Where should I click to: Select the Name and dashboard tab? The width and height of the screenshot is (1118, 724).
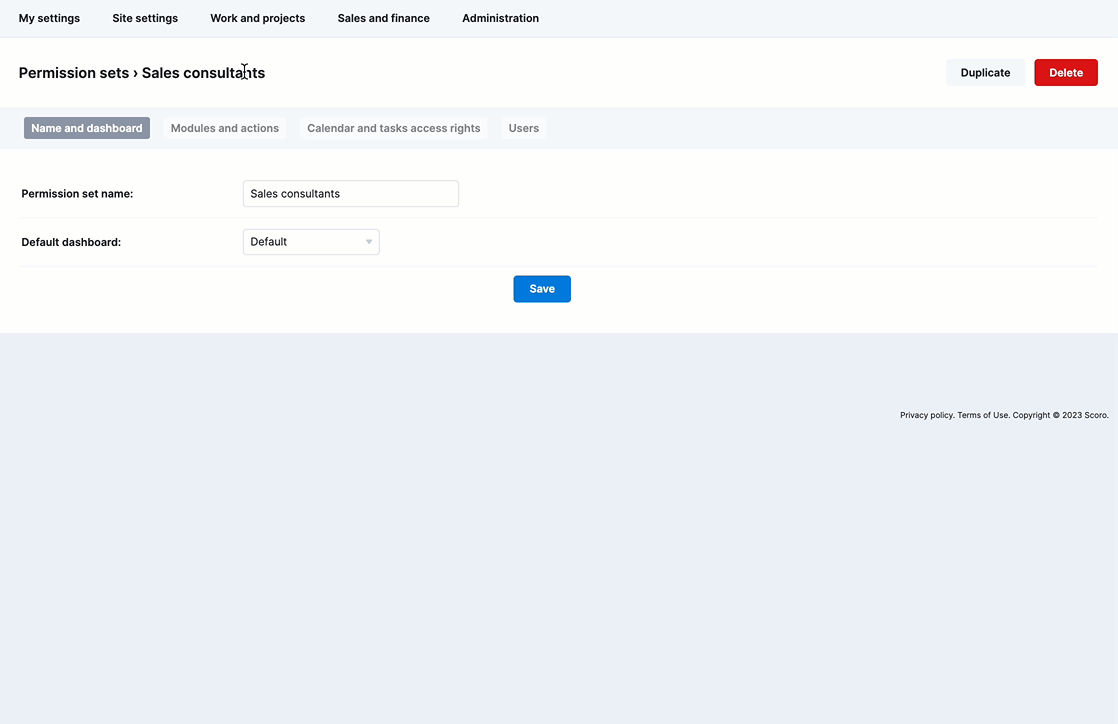pos(87,128)
